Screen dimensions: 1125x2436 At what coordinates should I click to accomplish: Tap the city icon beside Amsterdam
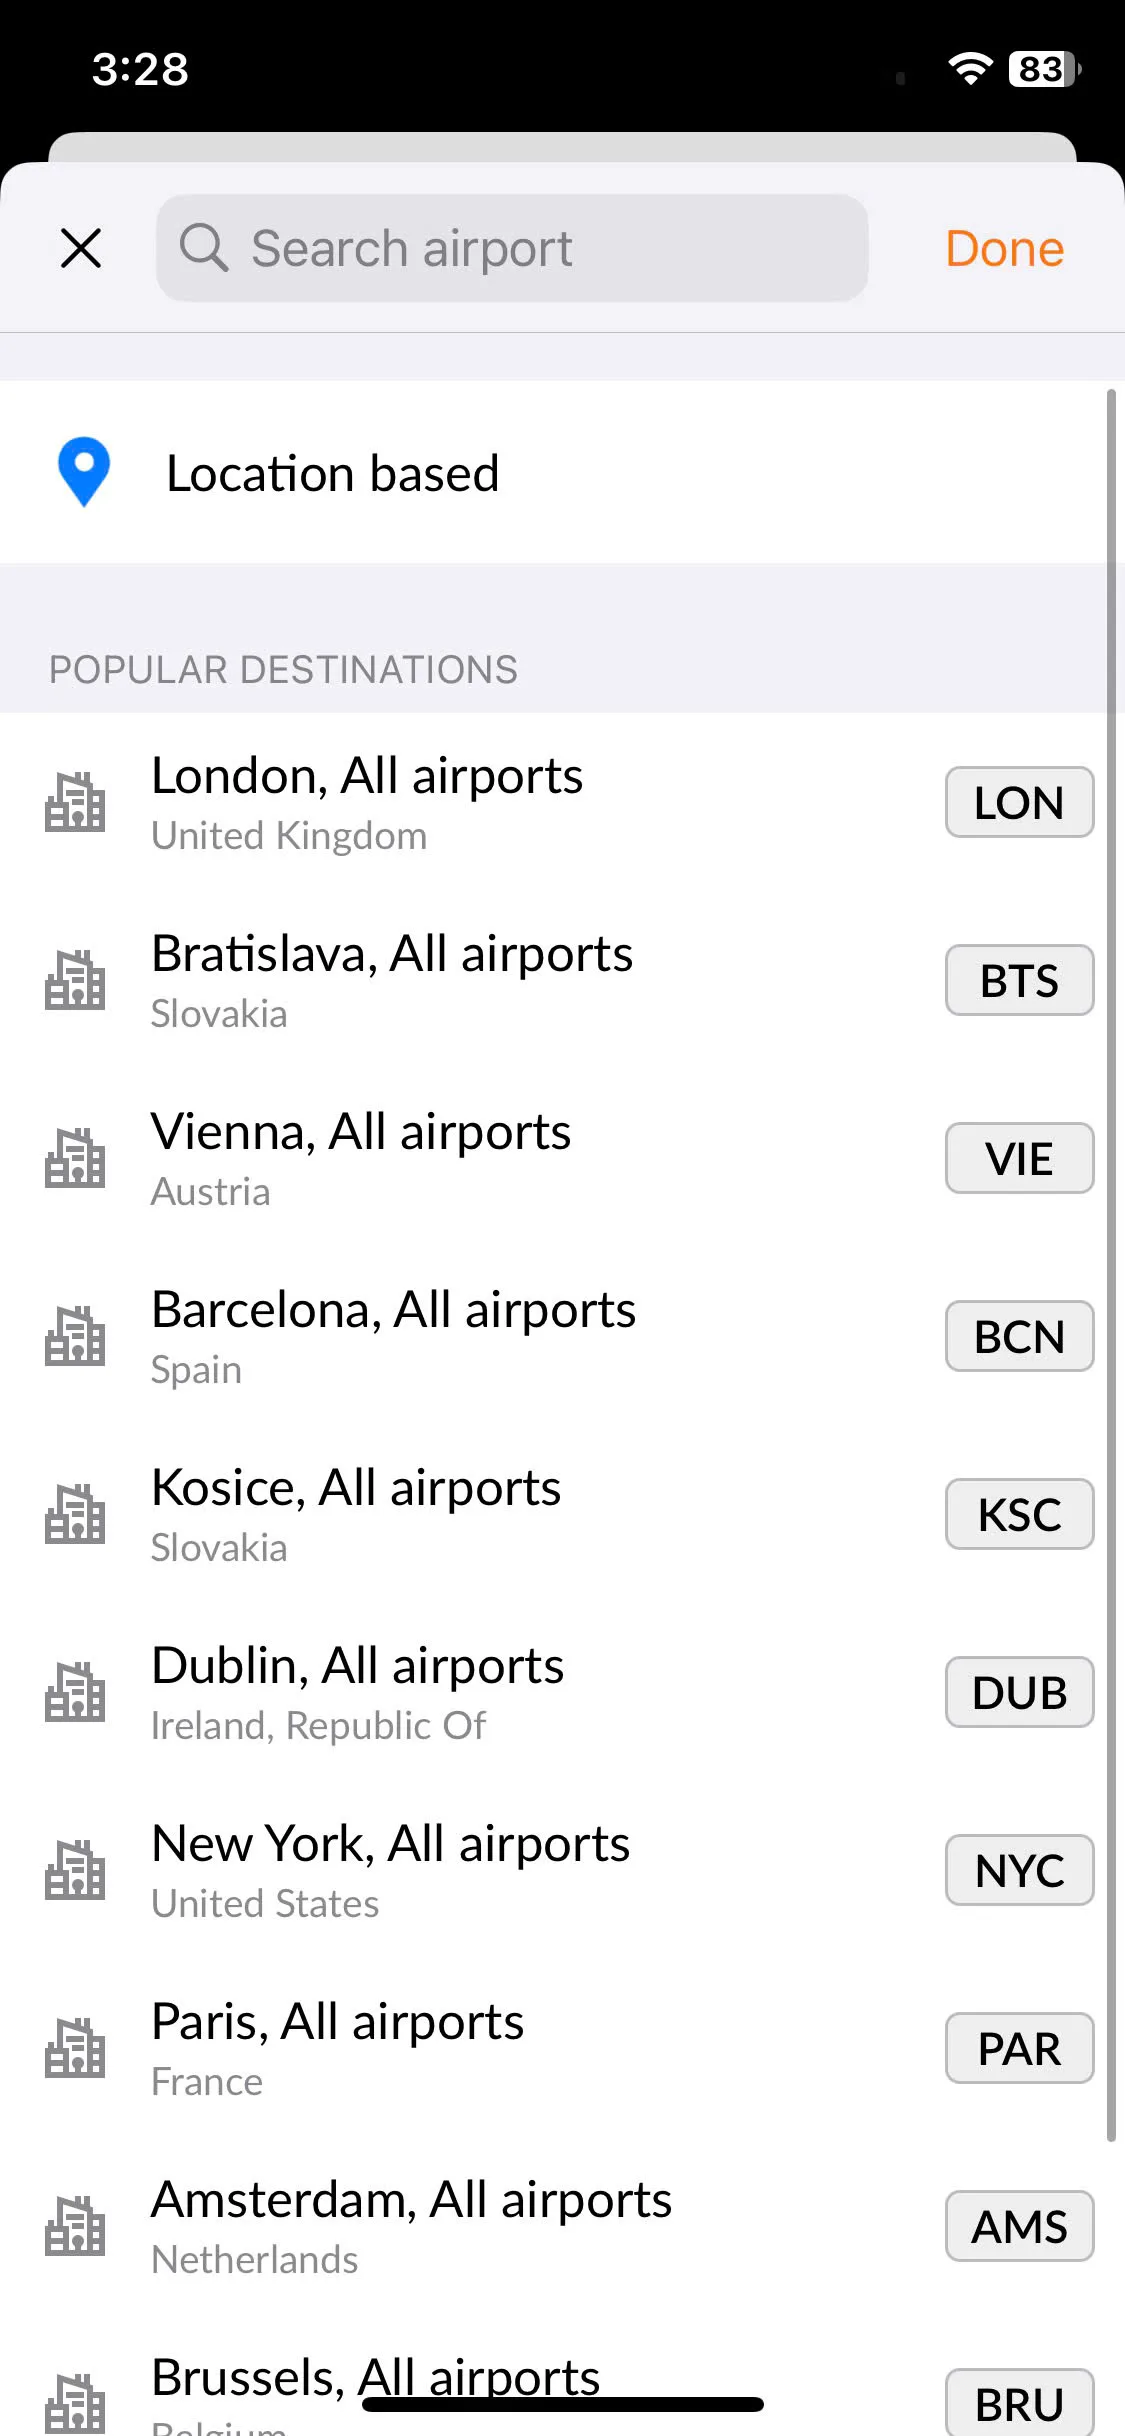tap(75, 2226)
